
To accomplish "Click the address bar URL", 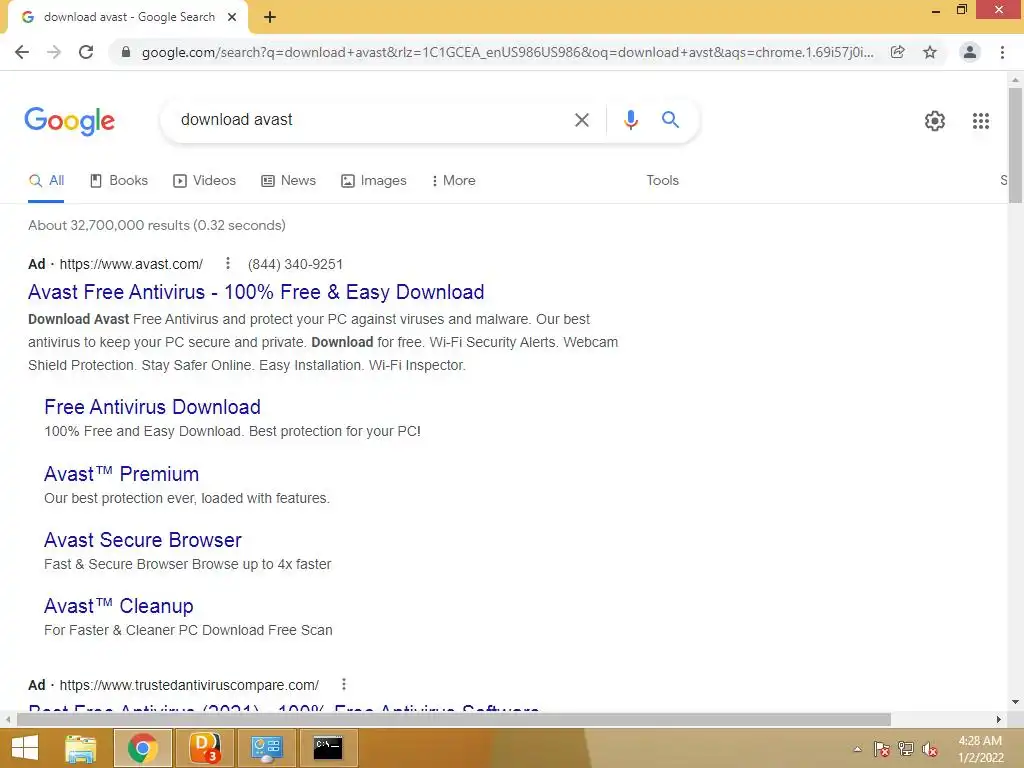I will (507, 52).
